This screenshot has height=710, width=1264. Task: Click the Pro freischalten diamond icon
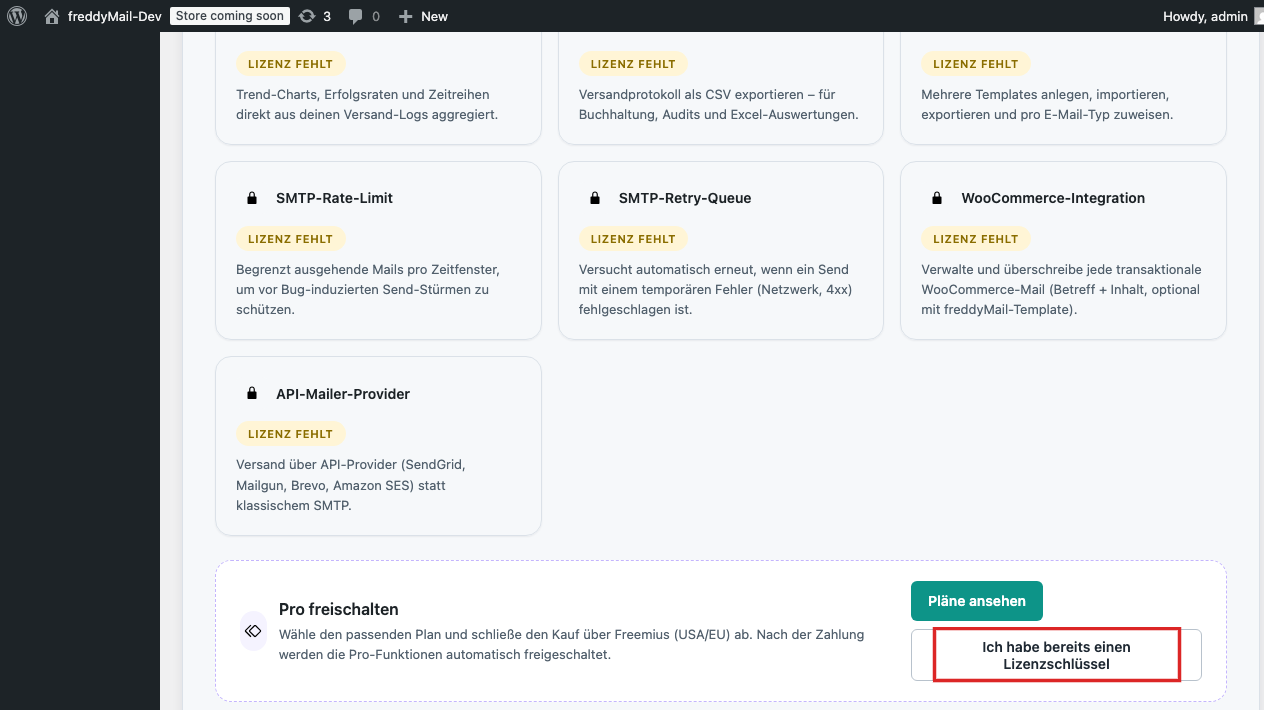tap(253, 631)
